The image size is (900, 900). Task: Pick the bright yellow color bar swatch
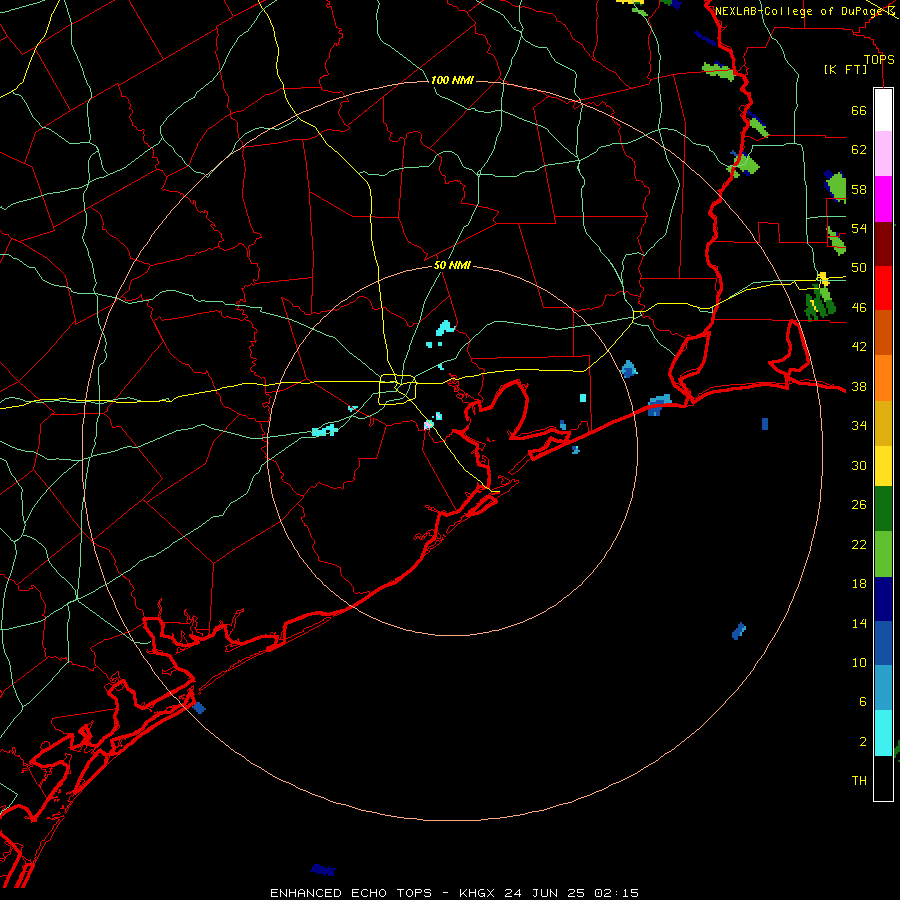[x=883, y=466]
